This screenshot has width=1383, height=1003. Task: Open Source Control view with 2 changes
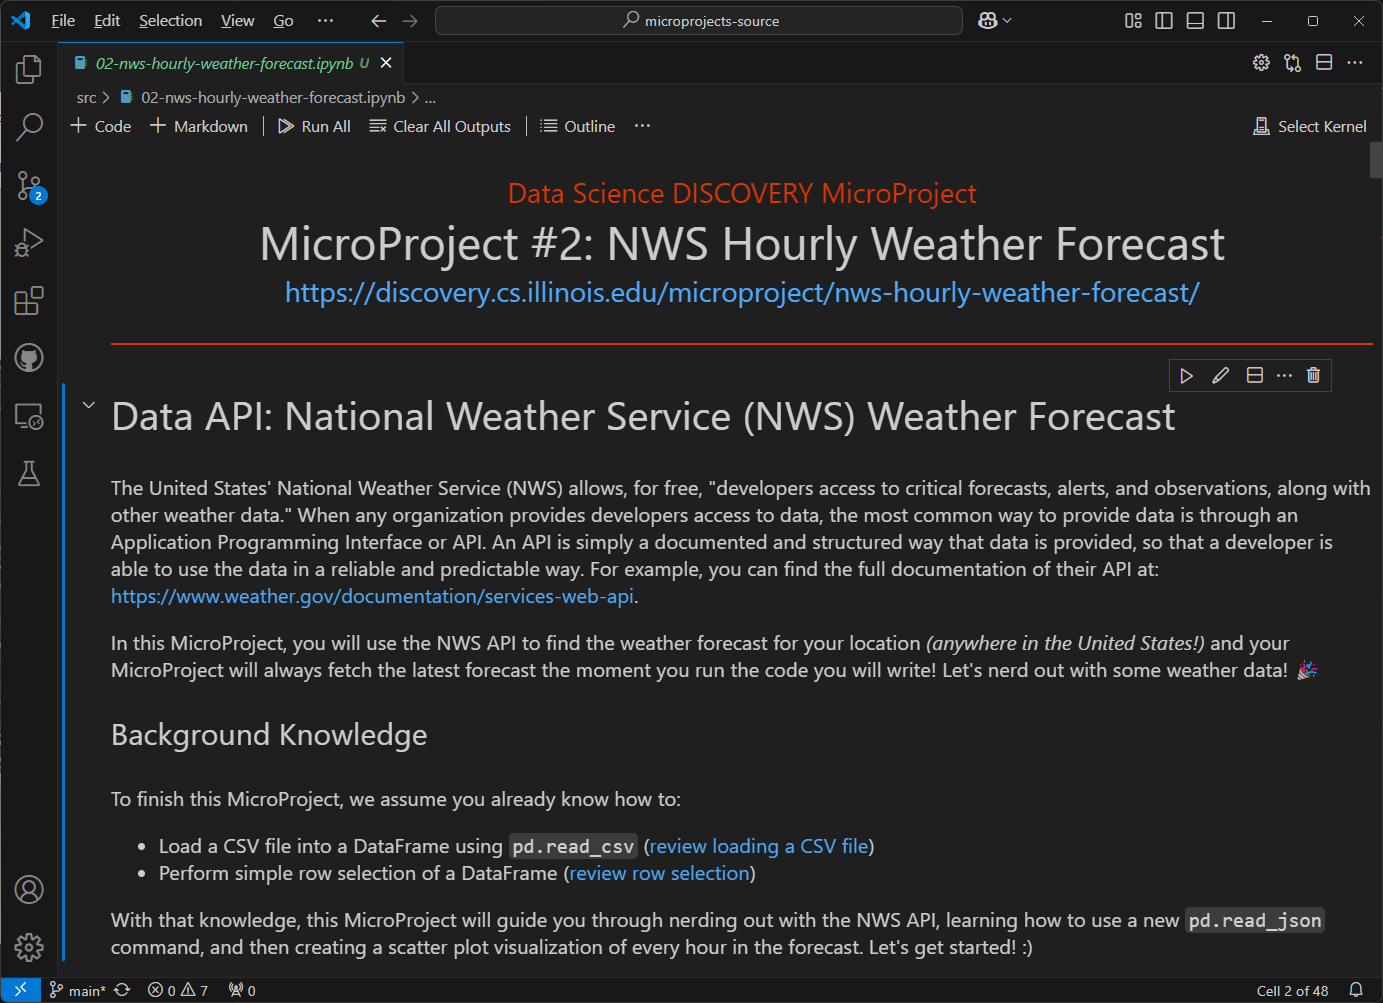[29, 185]
